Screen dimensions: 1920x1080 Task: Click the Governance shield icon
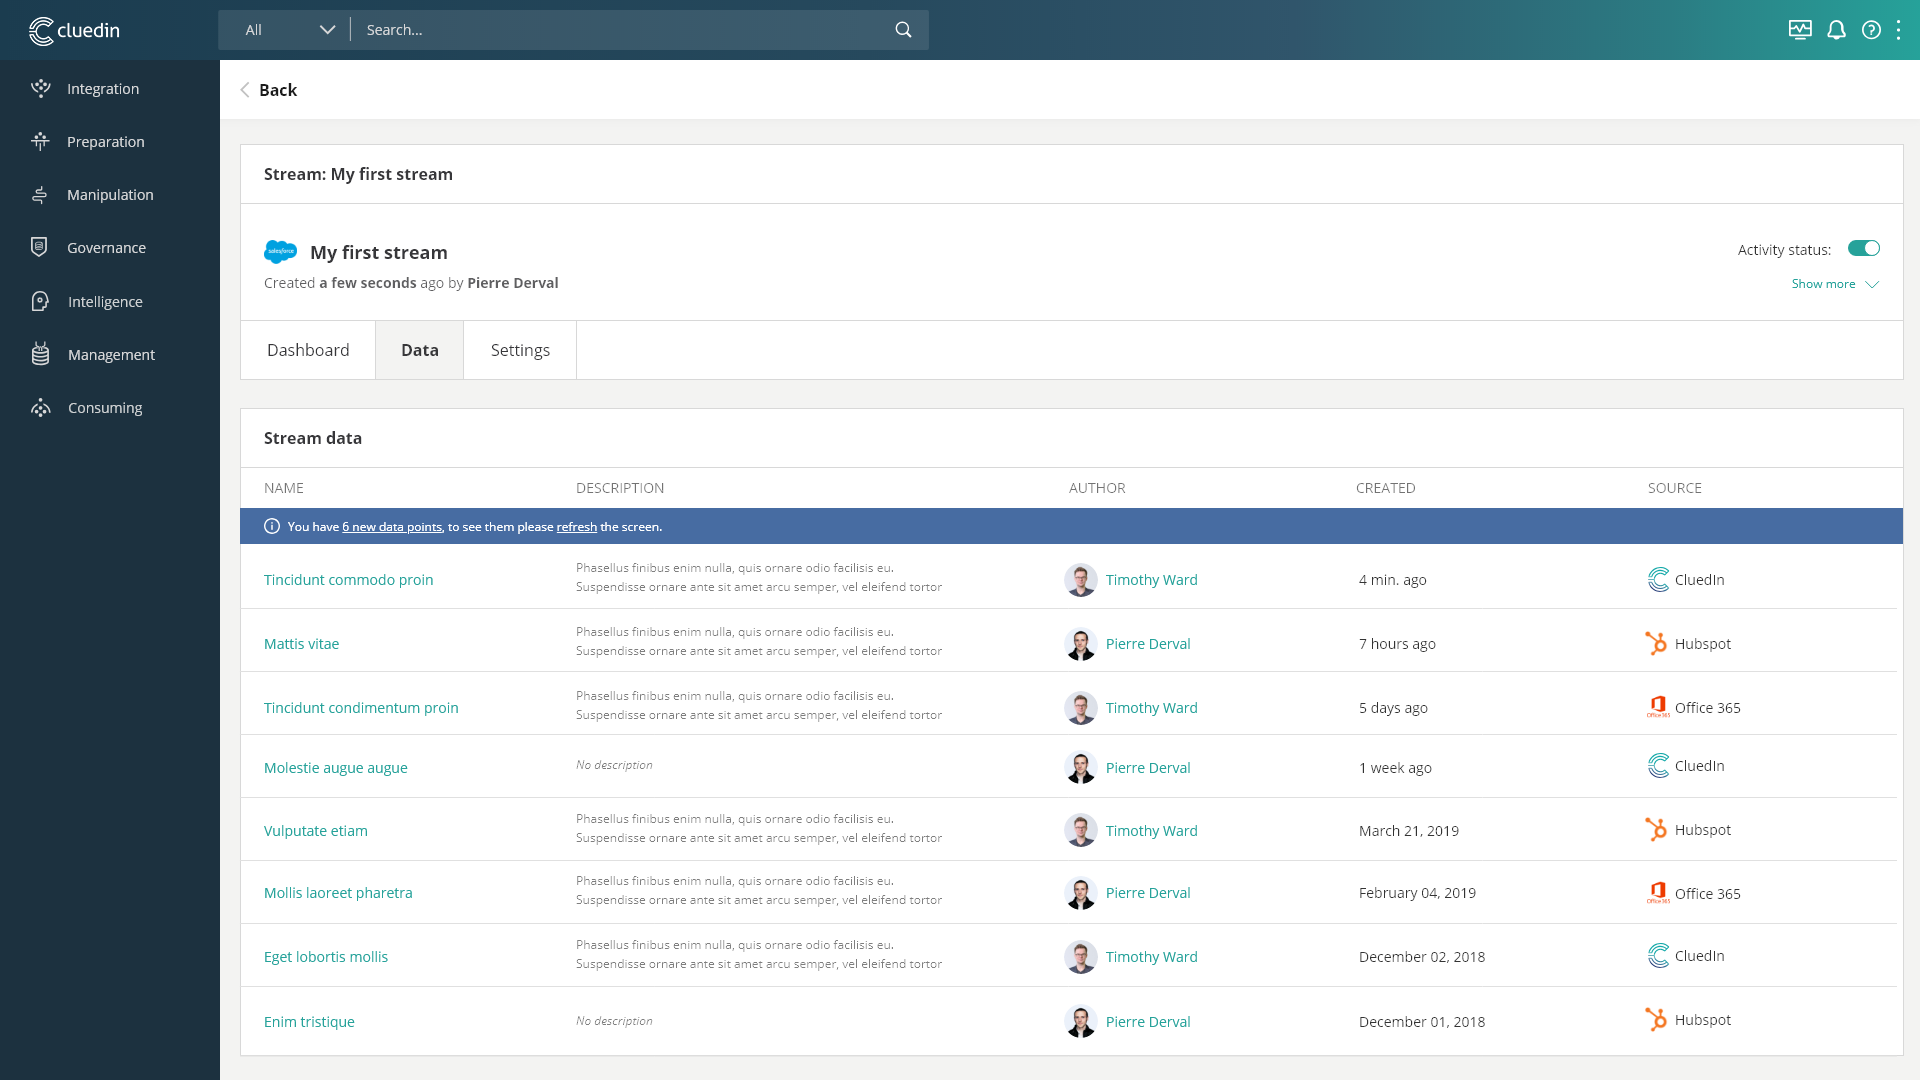pyautogui.click(x=39, y=247)
